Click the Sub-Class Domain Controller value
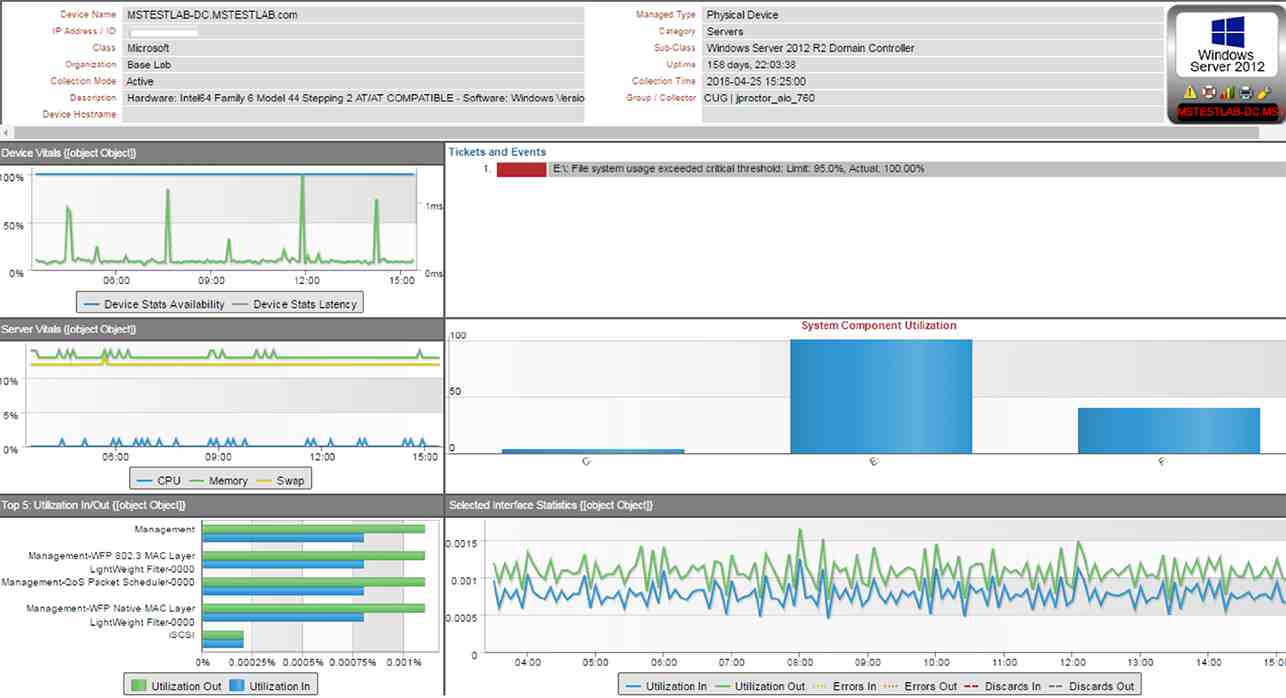Viewport: 1286px width, 698px height. (932, 48)
